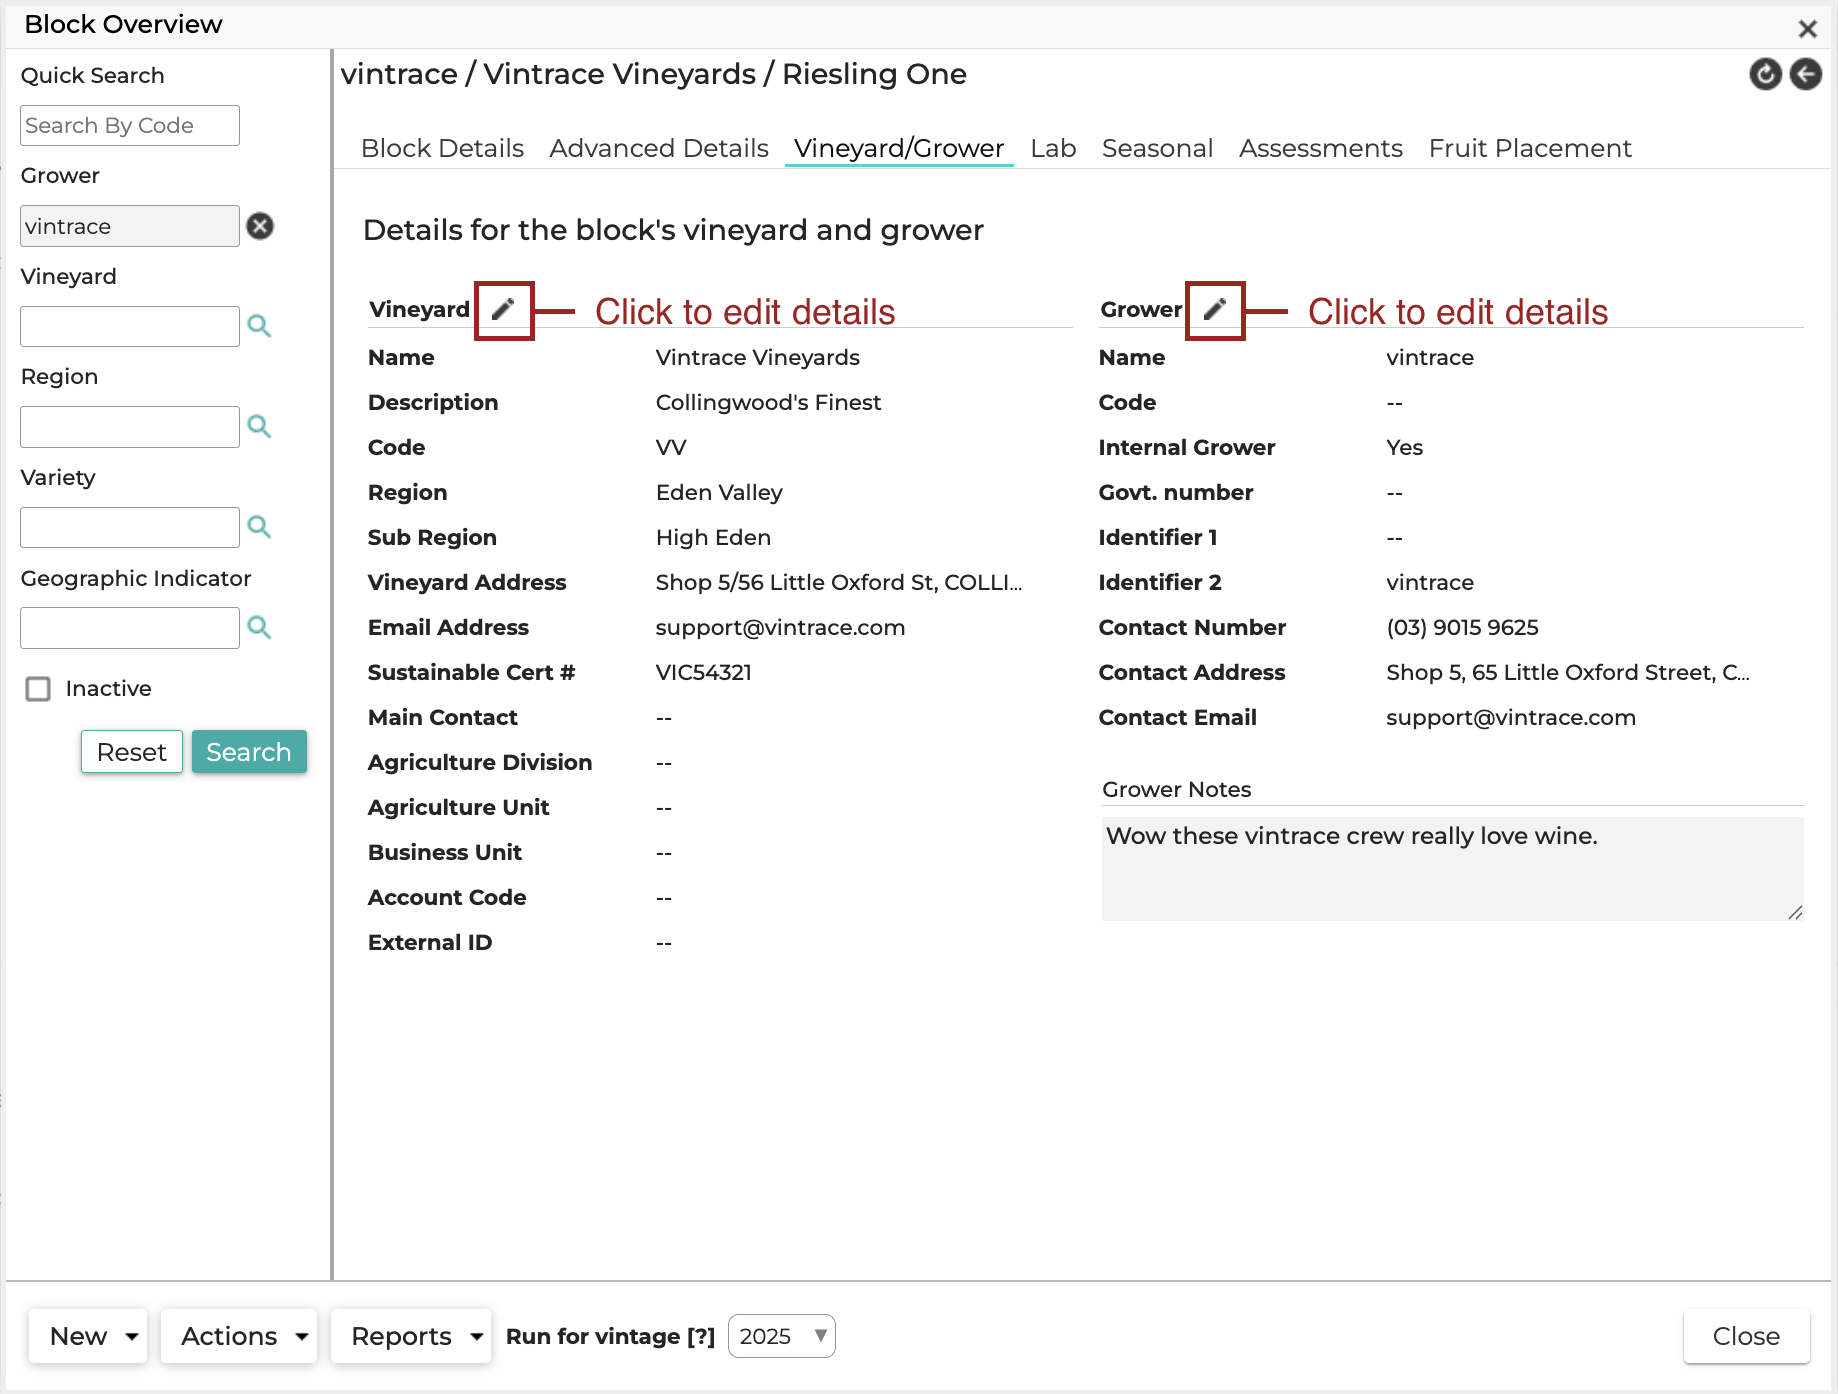
Task: Close the Block Overview window
Action: [x=1808, y=29]
